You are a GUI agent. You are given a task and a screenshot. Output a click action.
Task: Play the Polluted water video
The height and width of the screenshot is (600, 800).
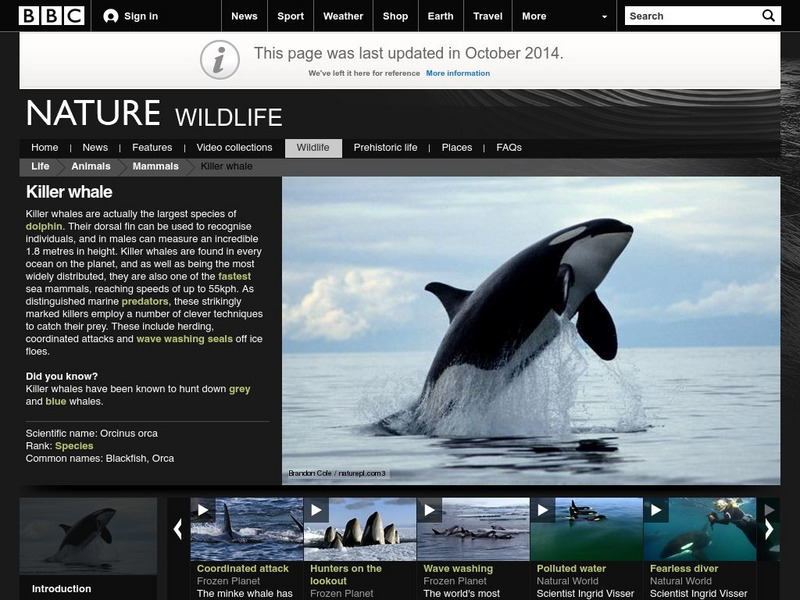[542, 510]
